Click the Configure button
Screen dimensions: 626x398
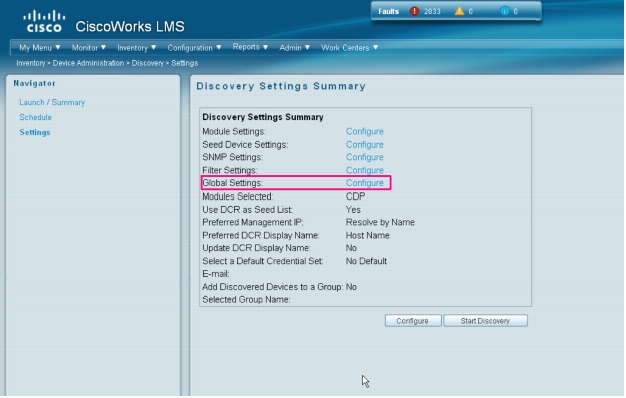coord(413,321)
